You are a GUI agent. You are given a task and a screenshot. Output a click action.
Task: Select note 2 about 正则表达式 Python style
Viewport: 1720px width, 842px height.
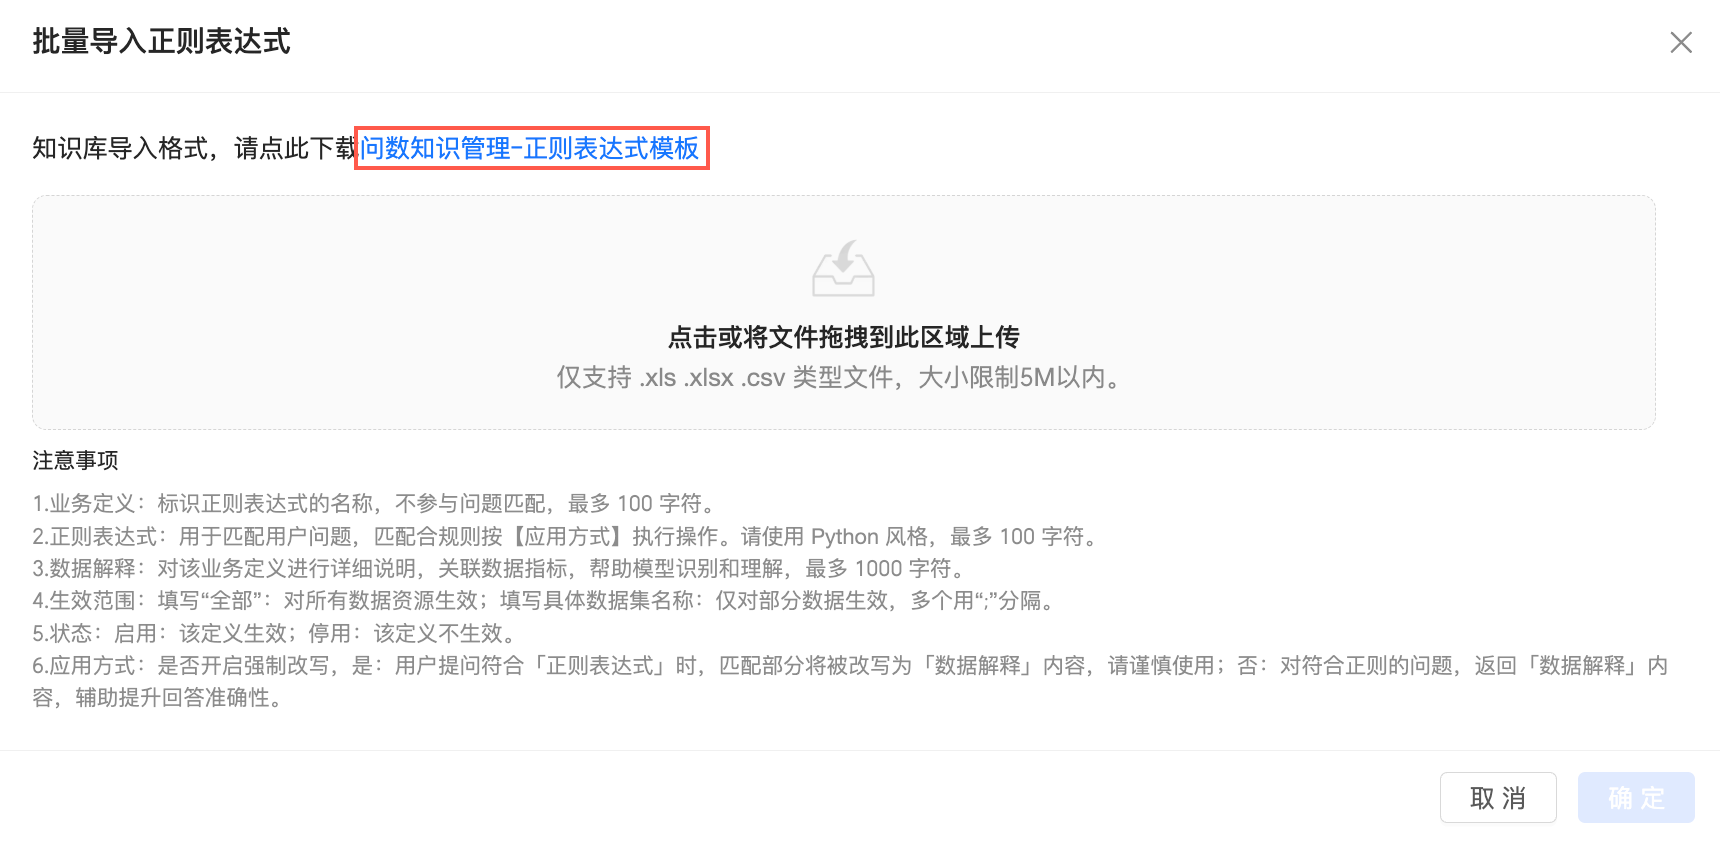[x=568, y=536]
